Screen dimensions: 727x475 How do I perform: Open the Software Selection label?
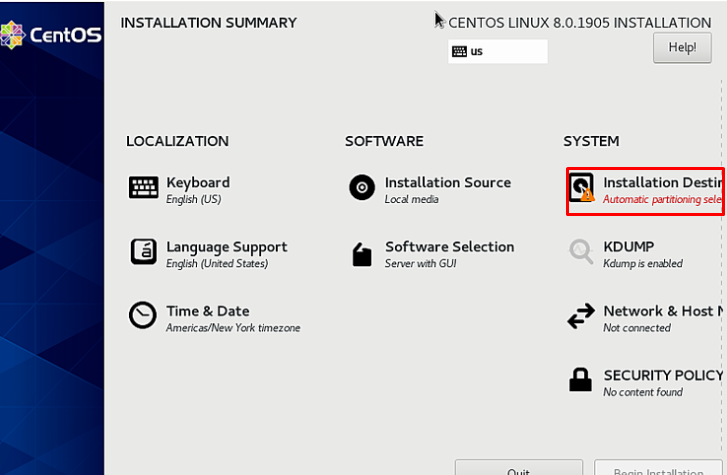(450, 247)
